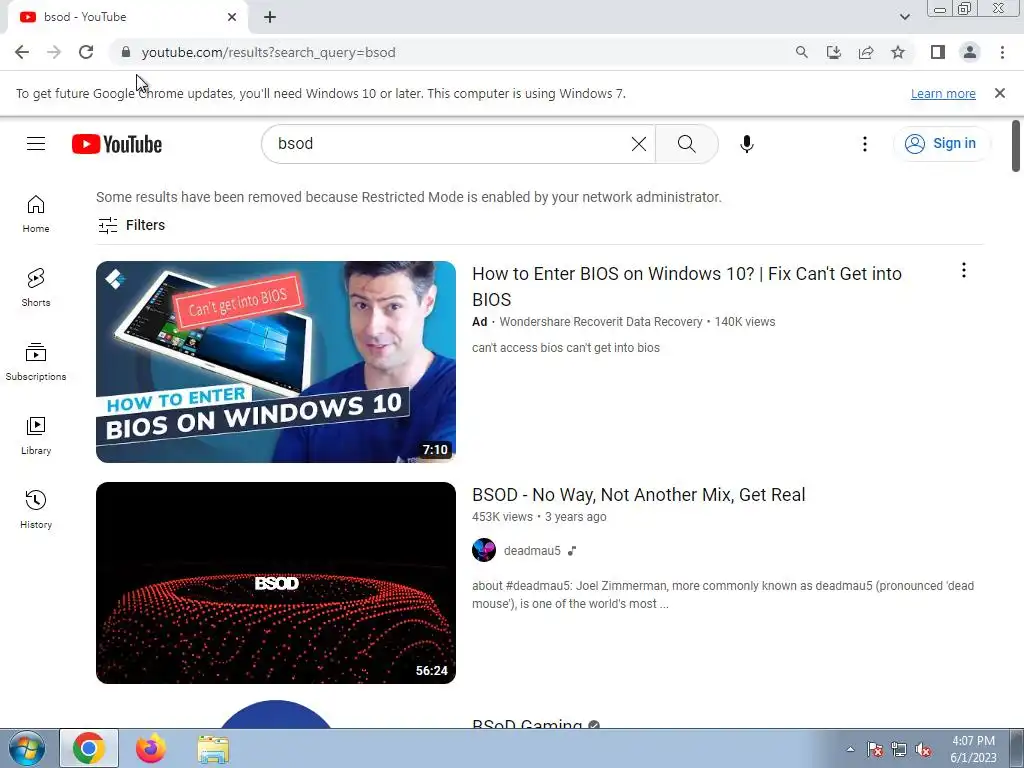Click the page vertical scrollbar
Viewport: 1024px width, 768px height.
pyautogui.click(x=1016, y=146)
